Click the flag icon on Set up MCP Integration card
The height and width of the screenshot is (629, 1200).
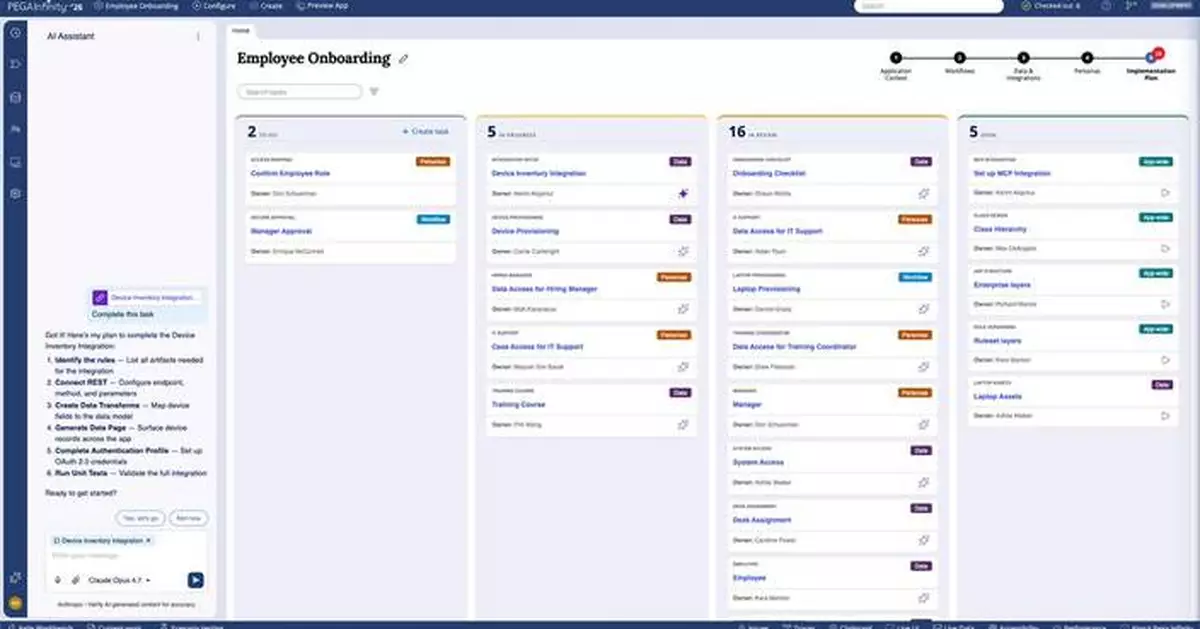click(1165, 192)
